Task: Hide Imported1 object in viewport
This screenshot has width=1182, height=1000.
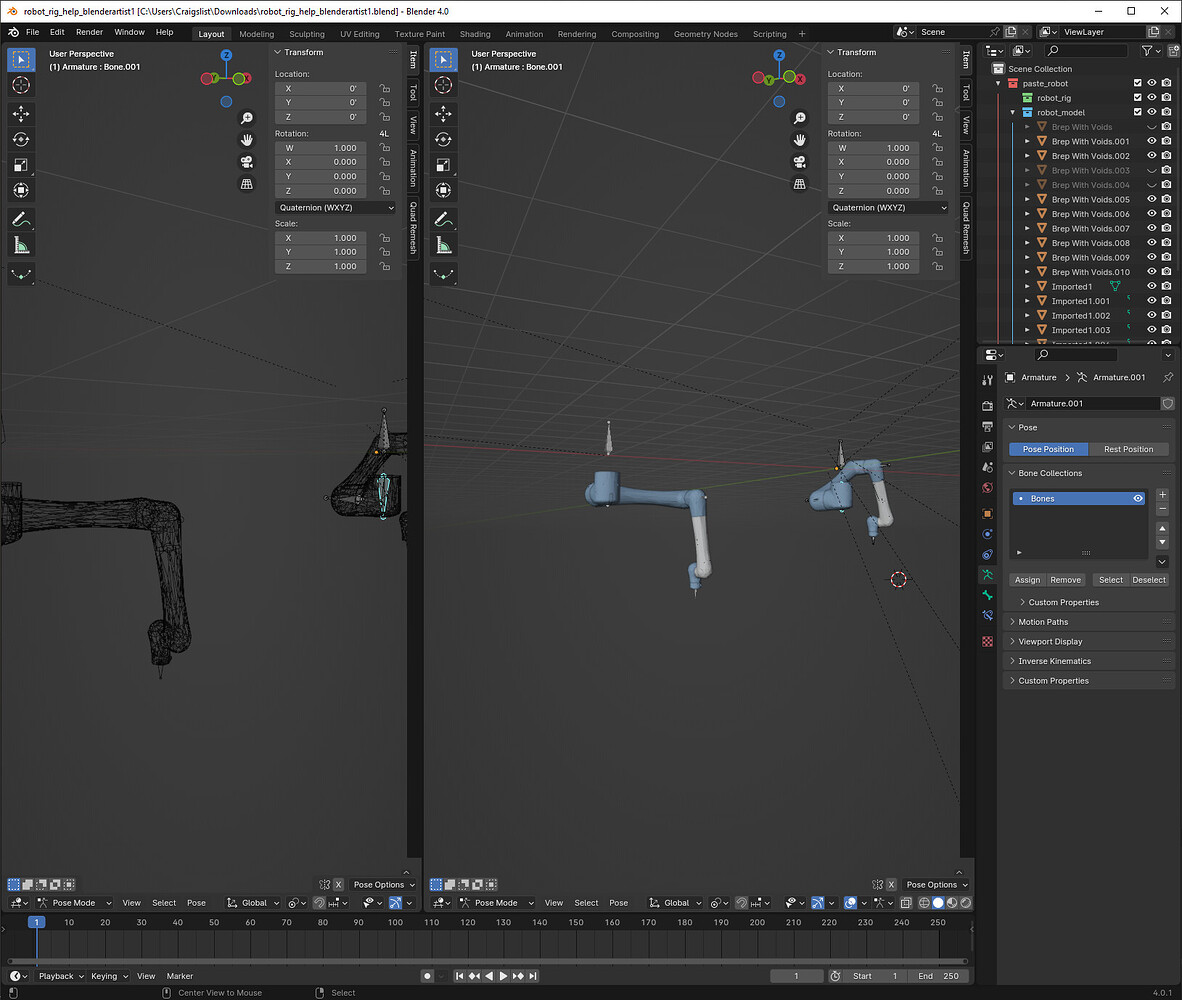Action: pyautogui.click(x=1152, y=286)
